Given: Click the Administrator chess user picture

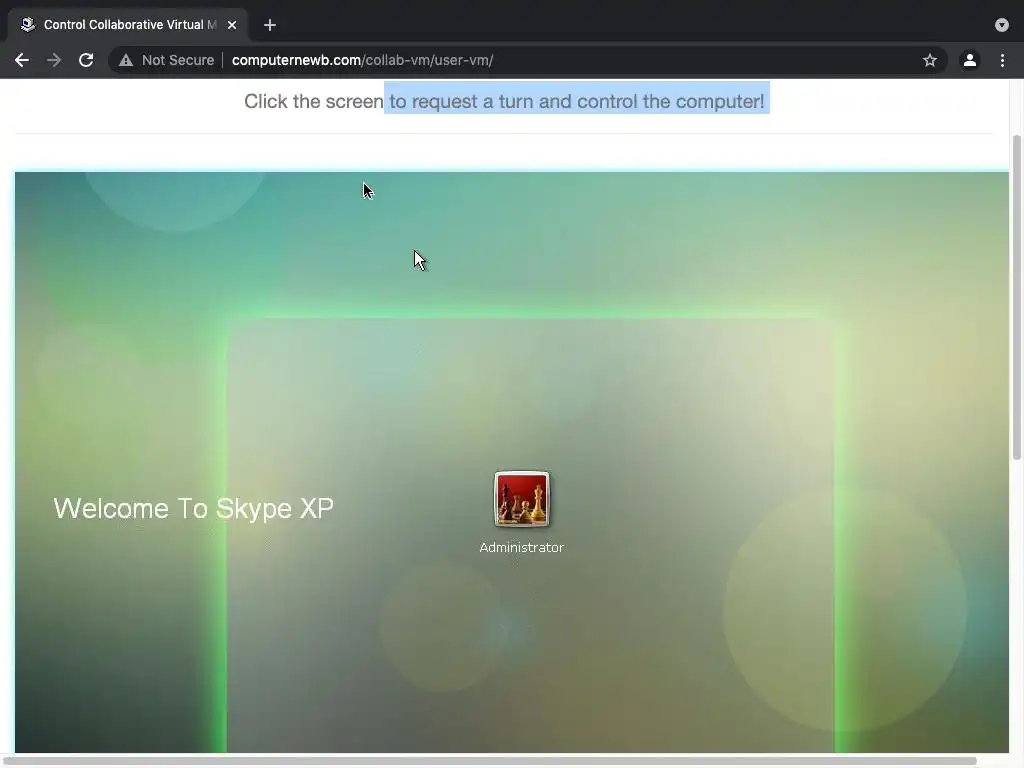Looking at the screenshot, I should pos(522,499).
